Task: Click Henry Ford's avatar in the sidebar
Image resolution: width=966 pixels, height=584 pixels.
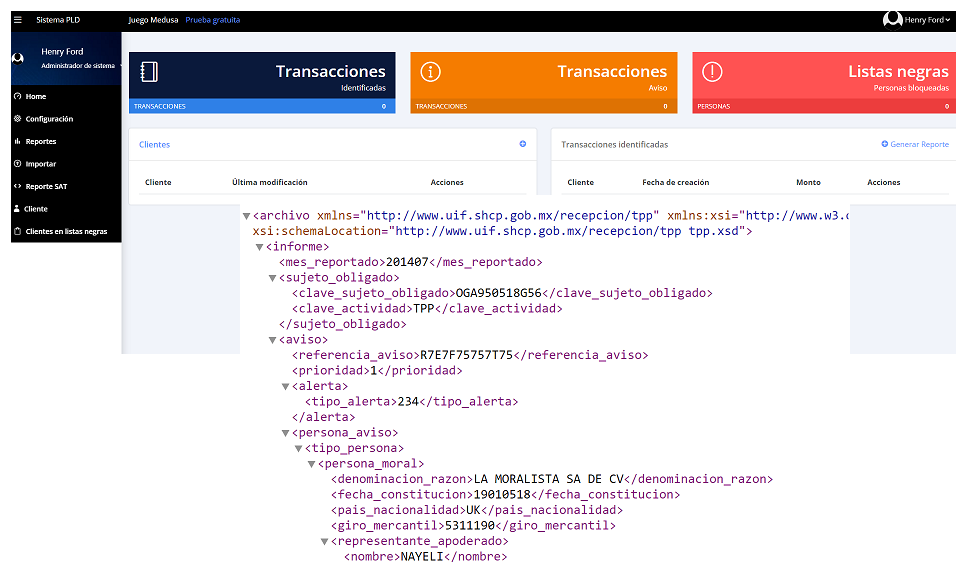Action: [18, 58]
